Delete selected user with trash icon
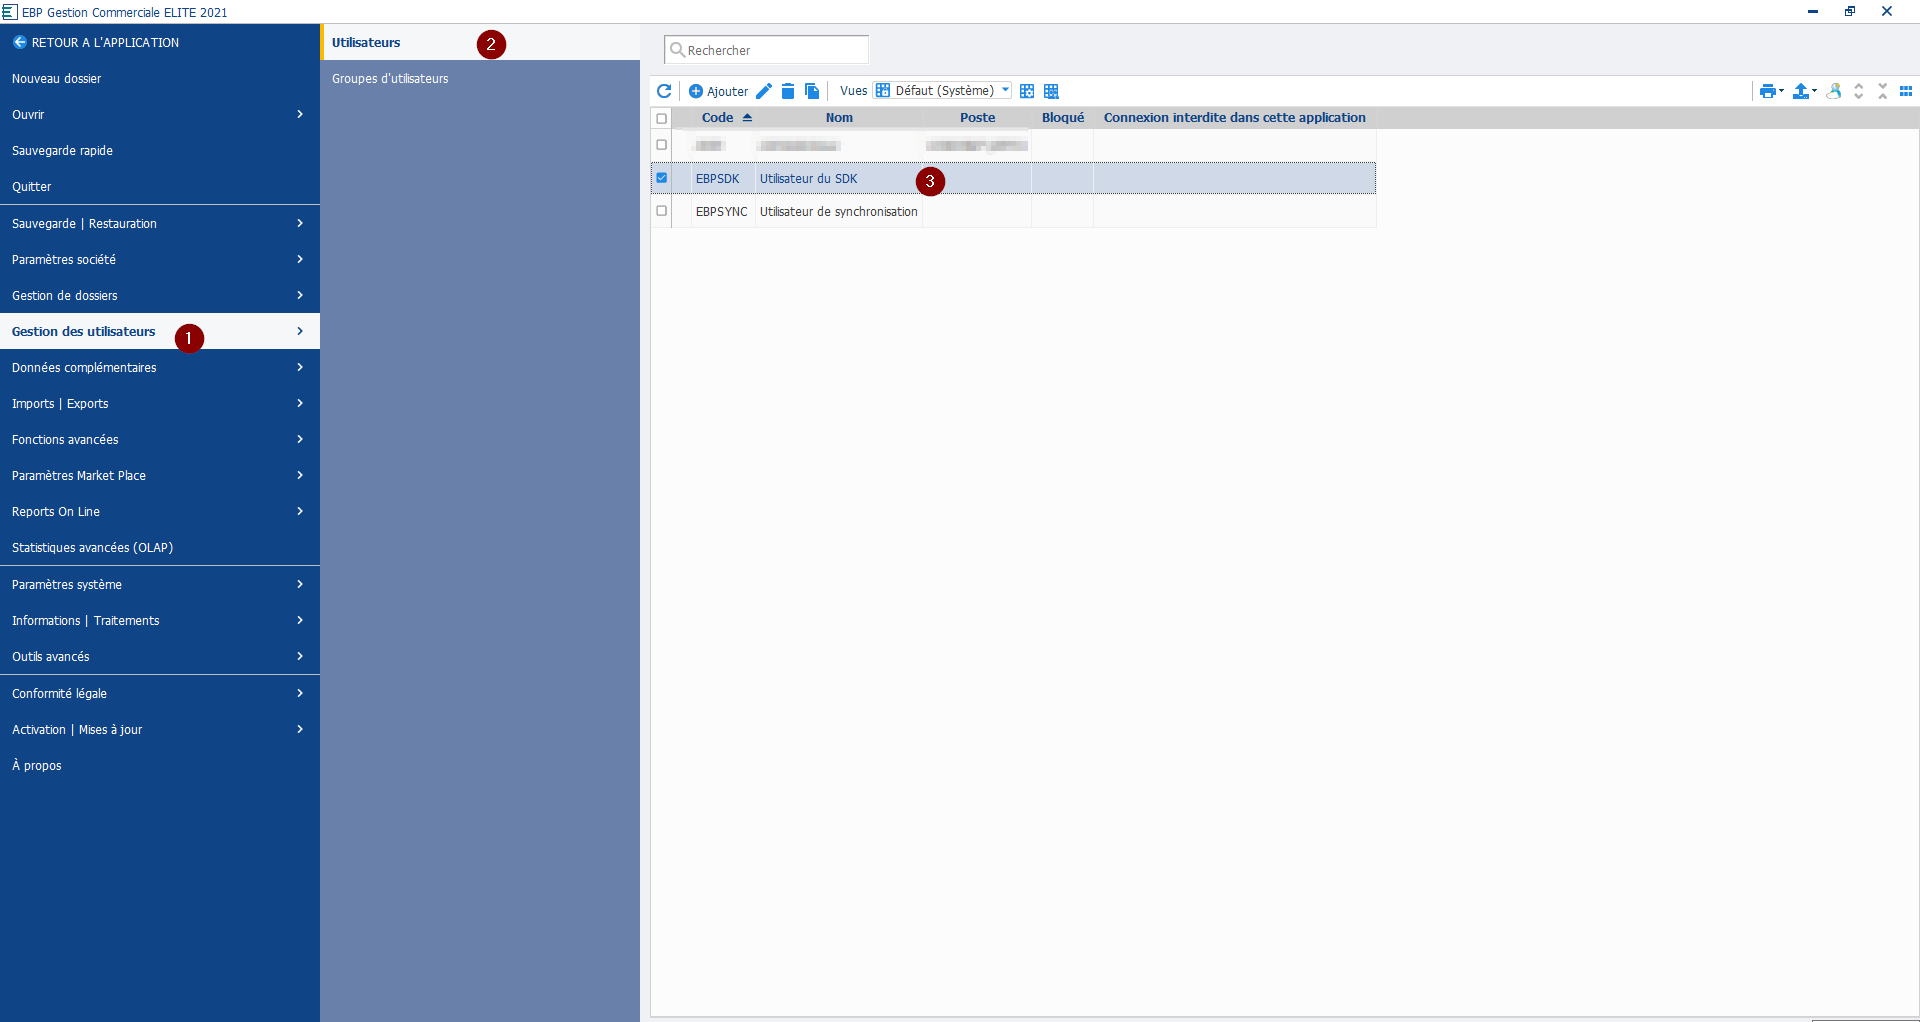The image size is (1920, 1022). (x=788, y=91)
